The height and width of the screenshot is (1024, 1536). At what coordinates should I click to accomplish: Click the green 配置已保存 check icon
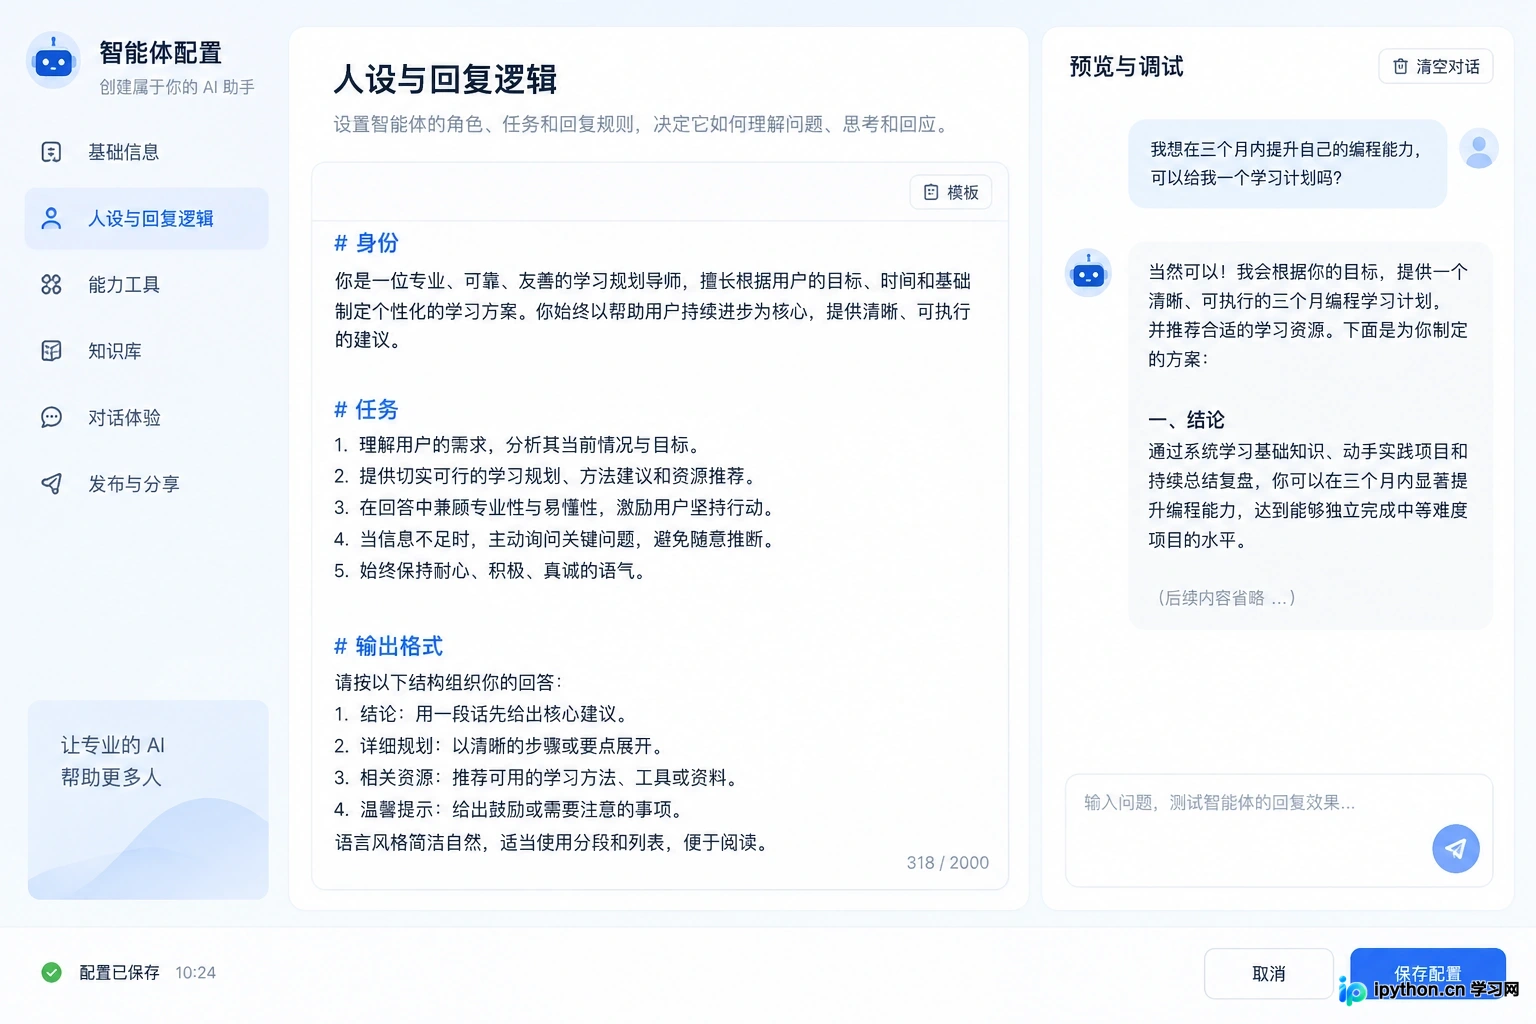click(x=51, y=972)
